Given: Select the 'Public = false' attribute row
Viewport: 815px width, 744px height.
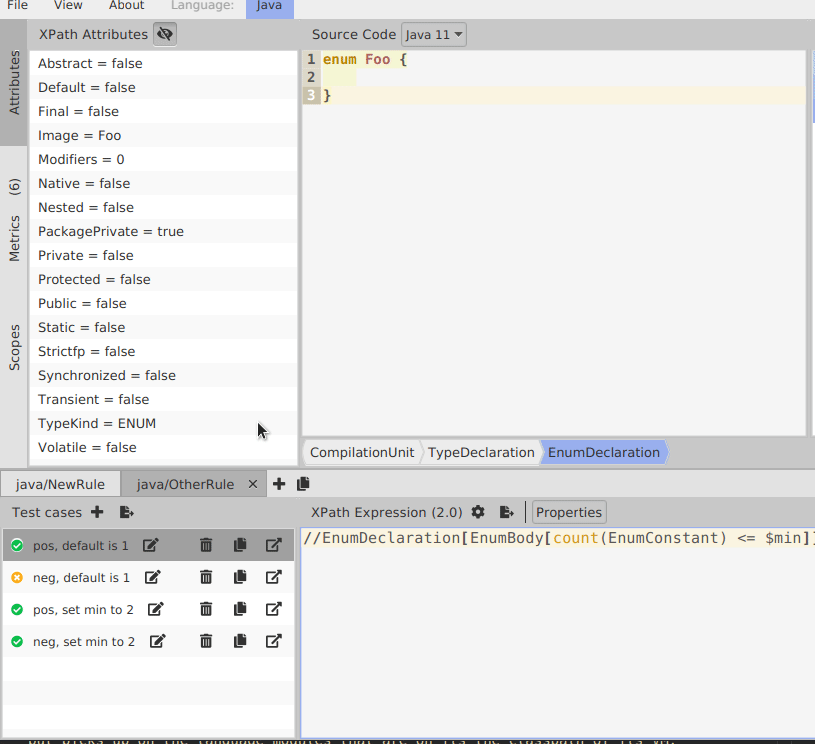Looking at the screenshot, I should coord(163,303).
